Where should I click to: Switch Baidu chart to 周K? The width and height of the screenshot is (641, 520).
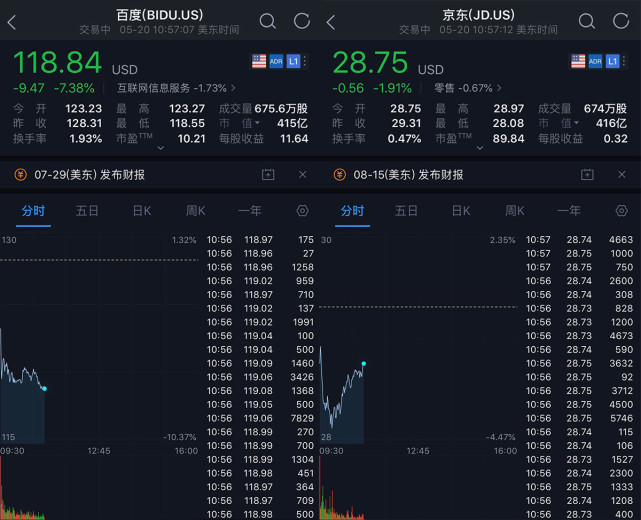[x=196, y=211]
